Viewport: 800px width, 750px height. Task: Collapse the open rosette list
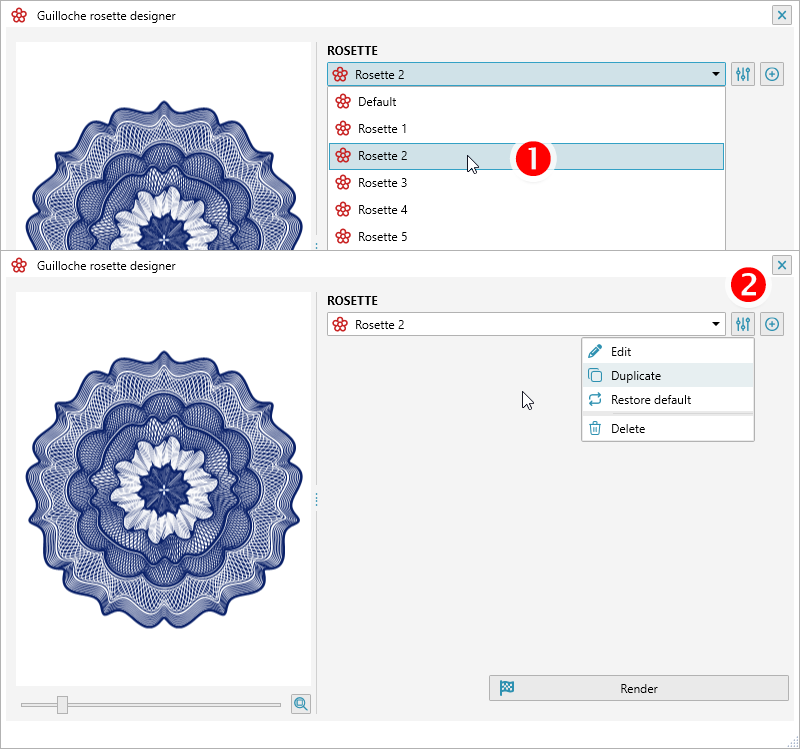tap(715, 74)
